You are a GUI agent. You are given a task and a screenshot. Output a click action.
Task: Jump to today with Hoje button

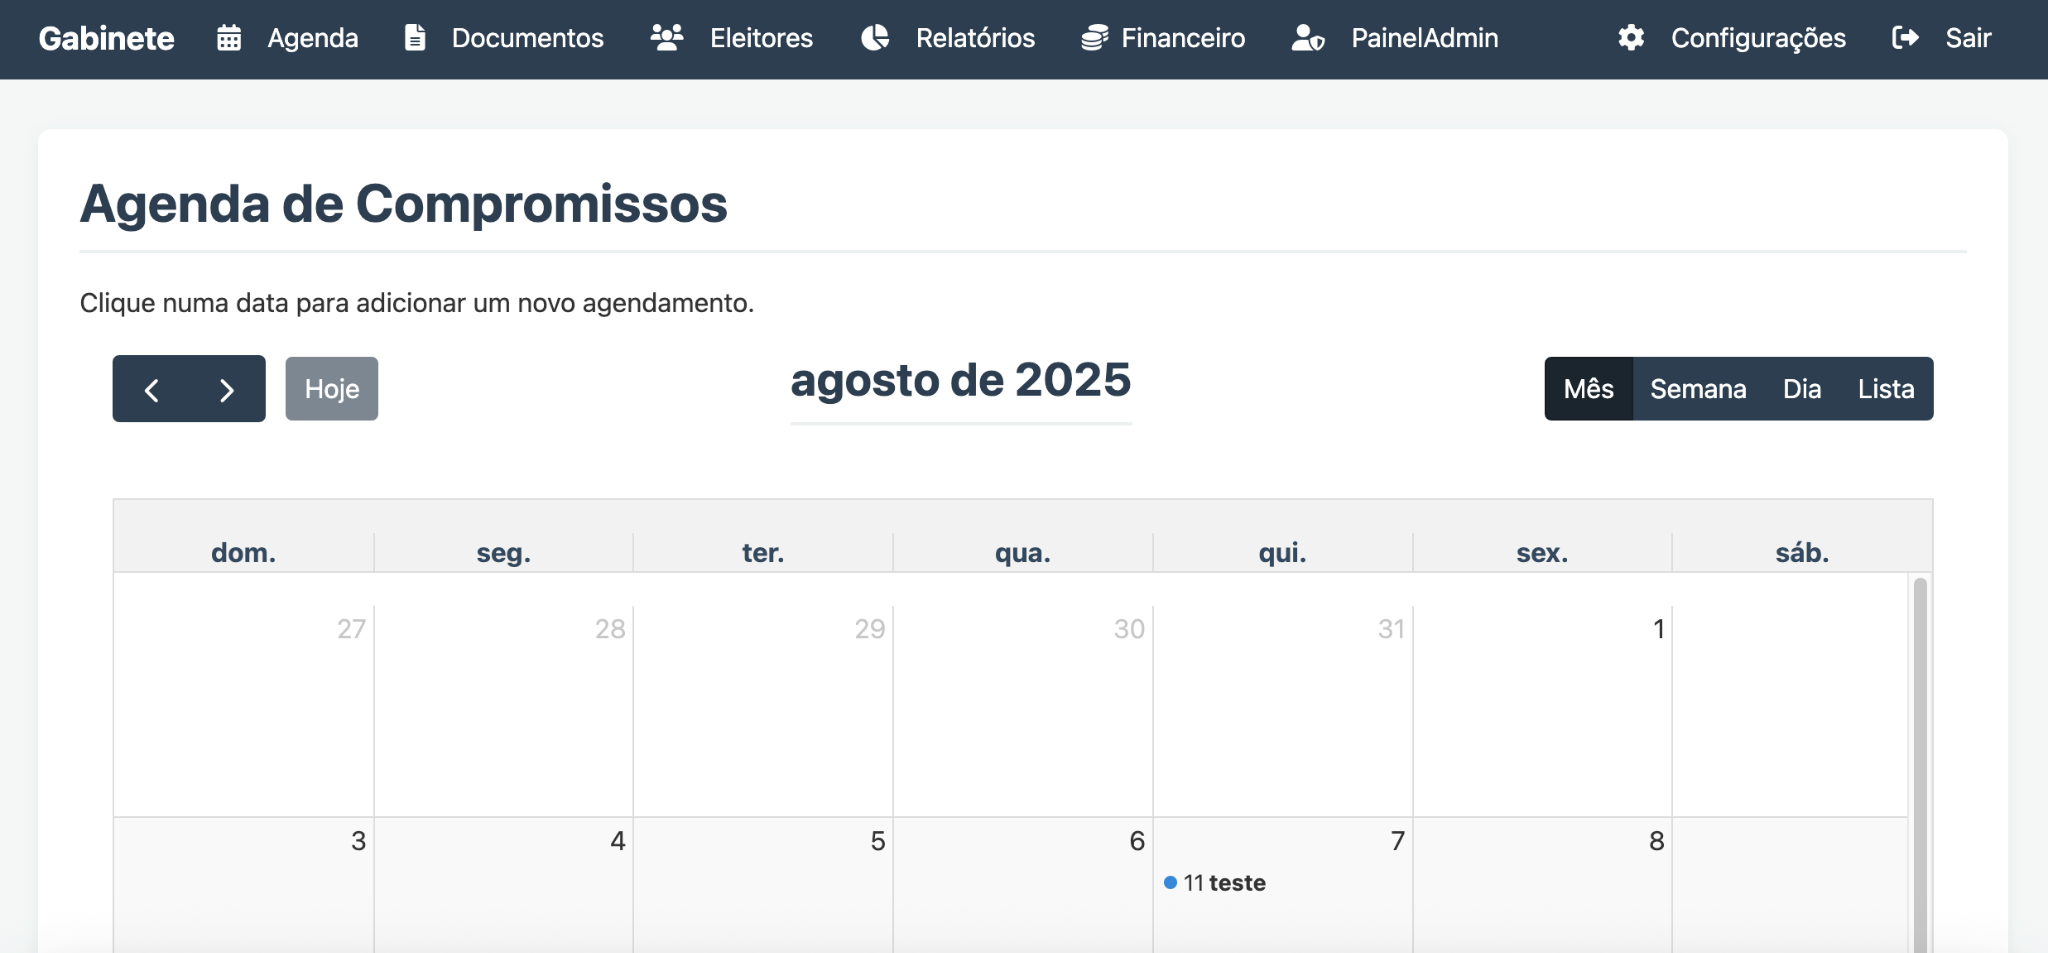click(332, 389)
